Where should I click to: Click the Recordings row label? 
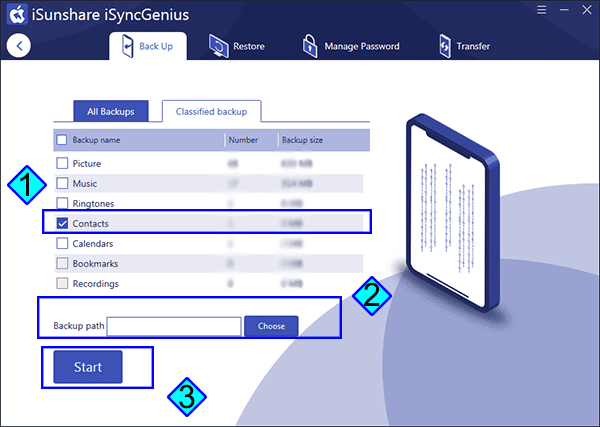[x=96, y=284]
